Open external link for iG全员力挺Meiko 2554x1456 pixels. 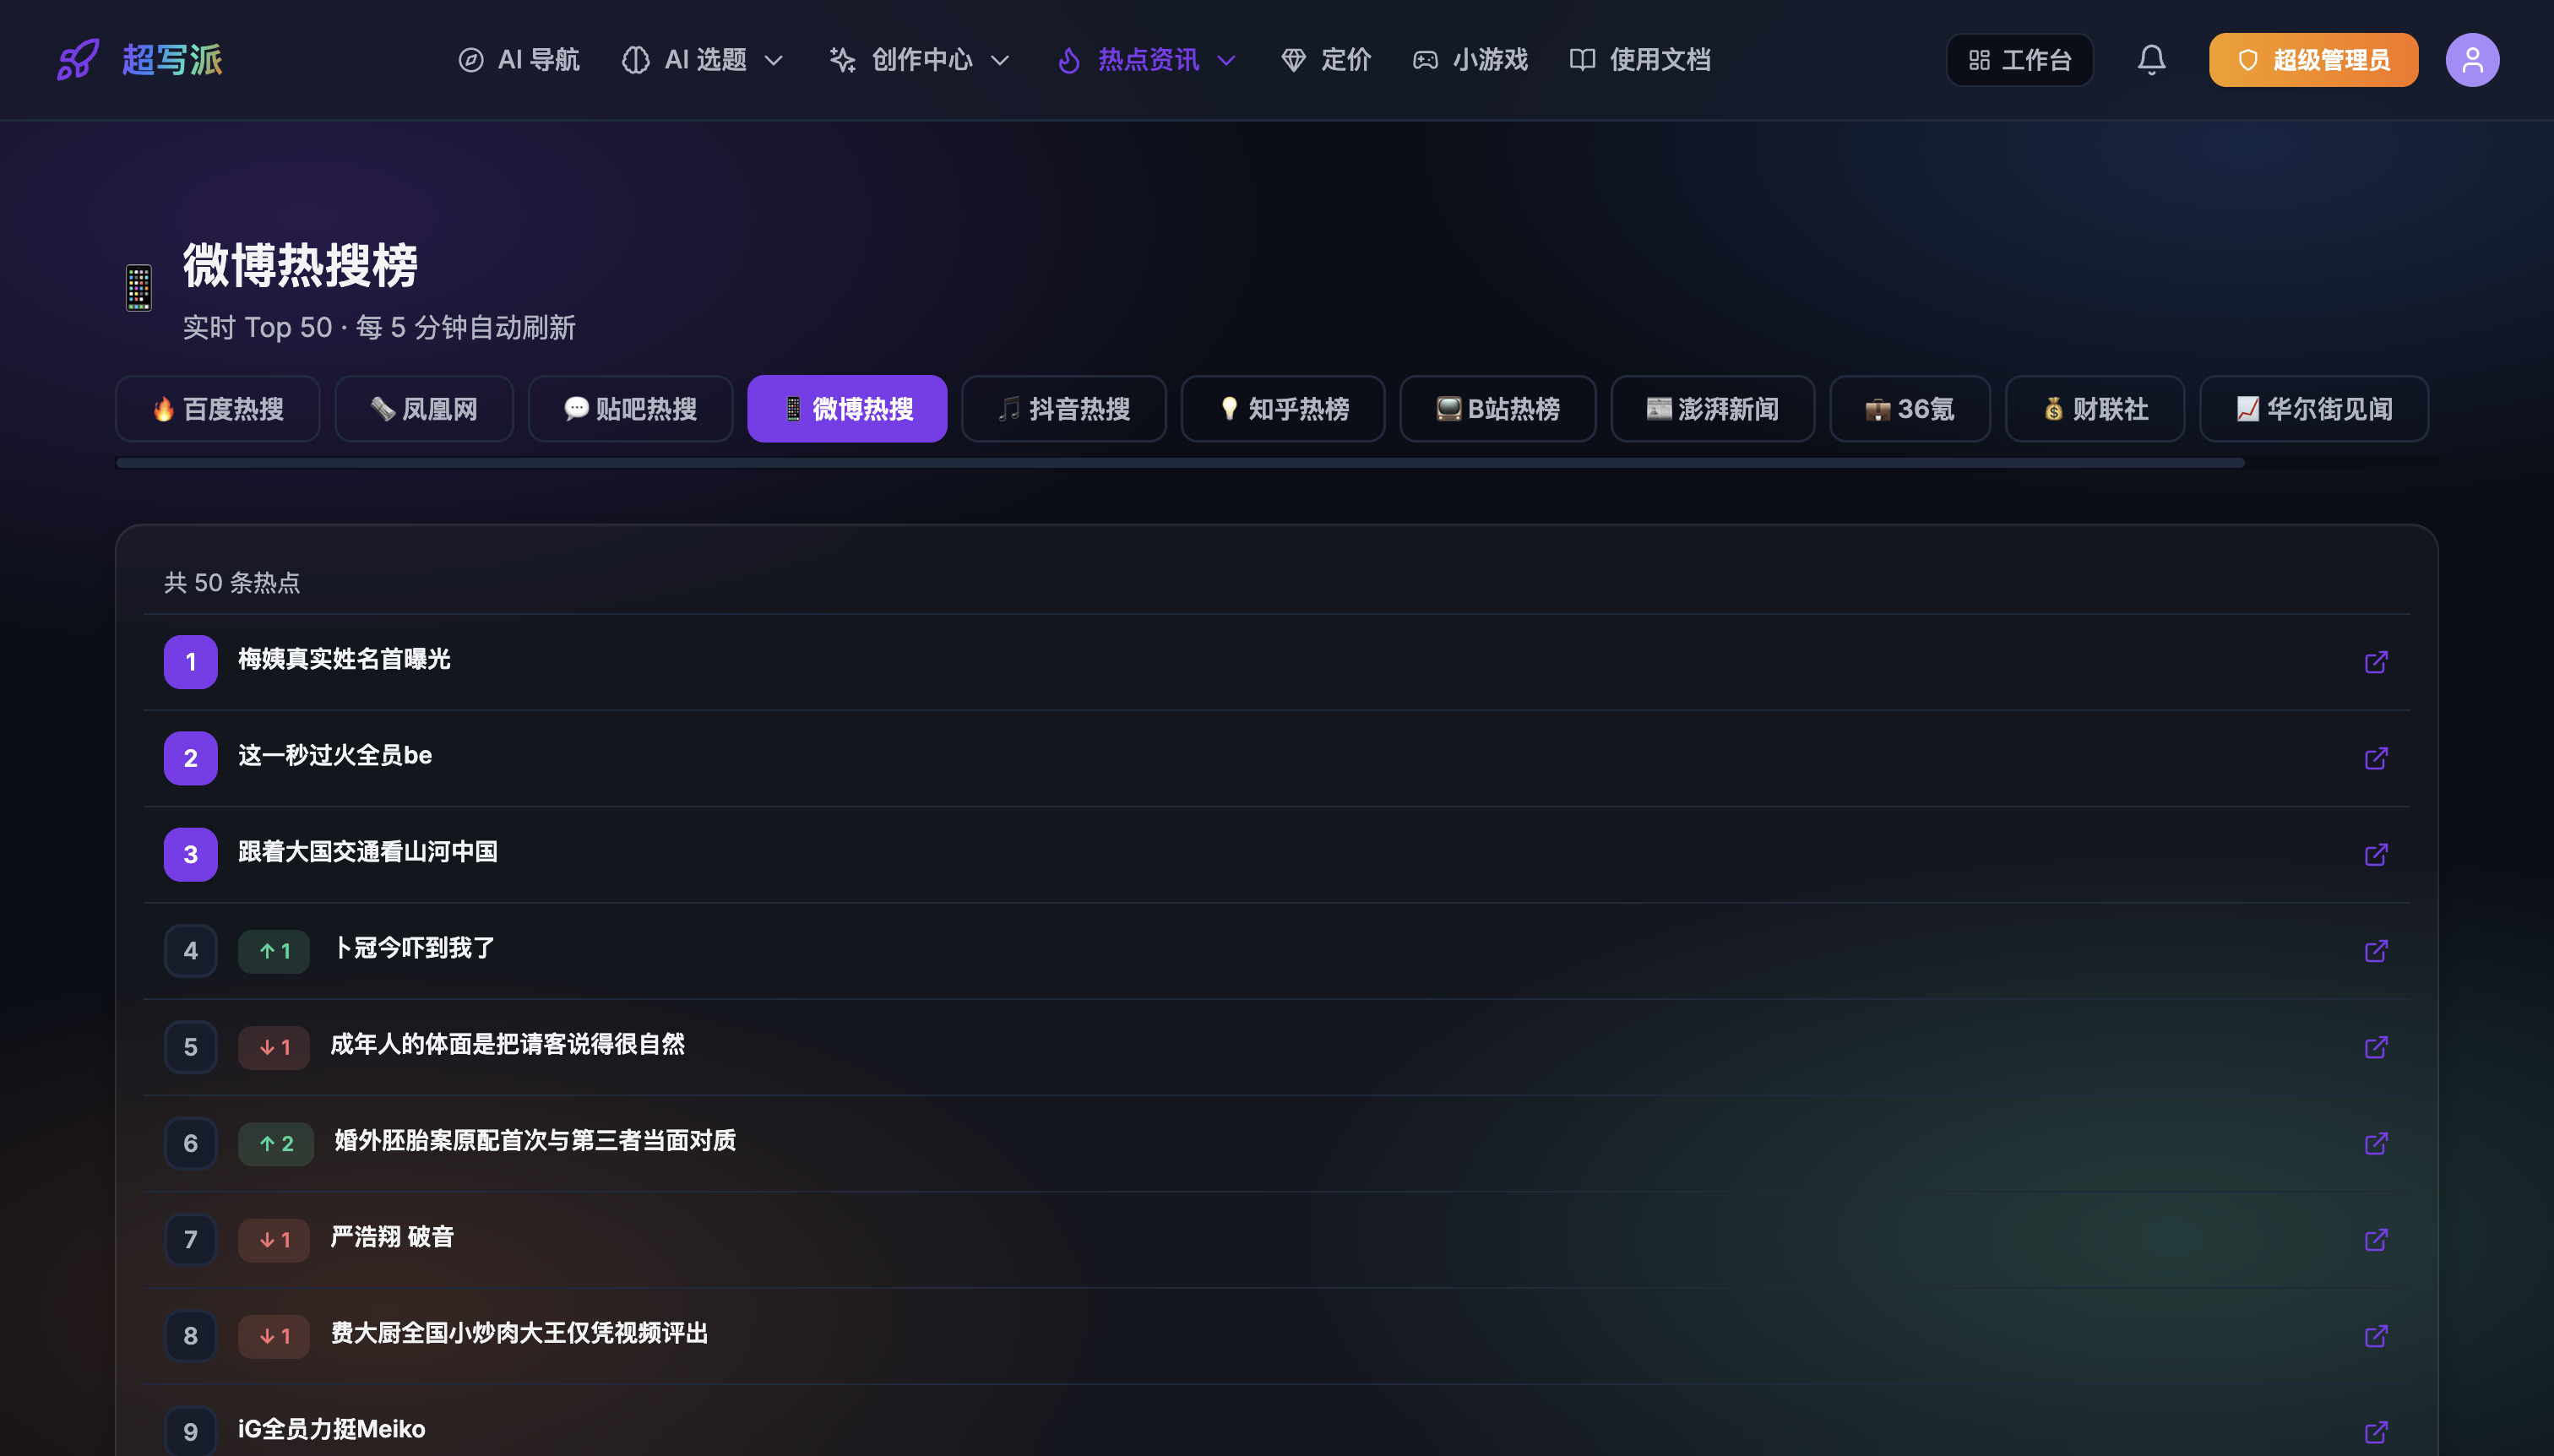2376,1432
